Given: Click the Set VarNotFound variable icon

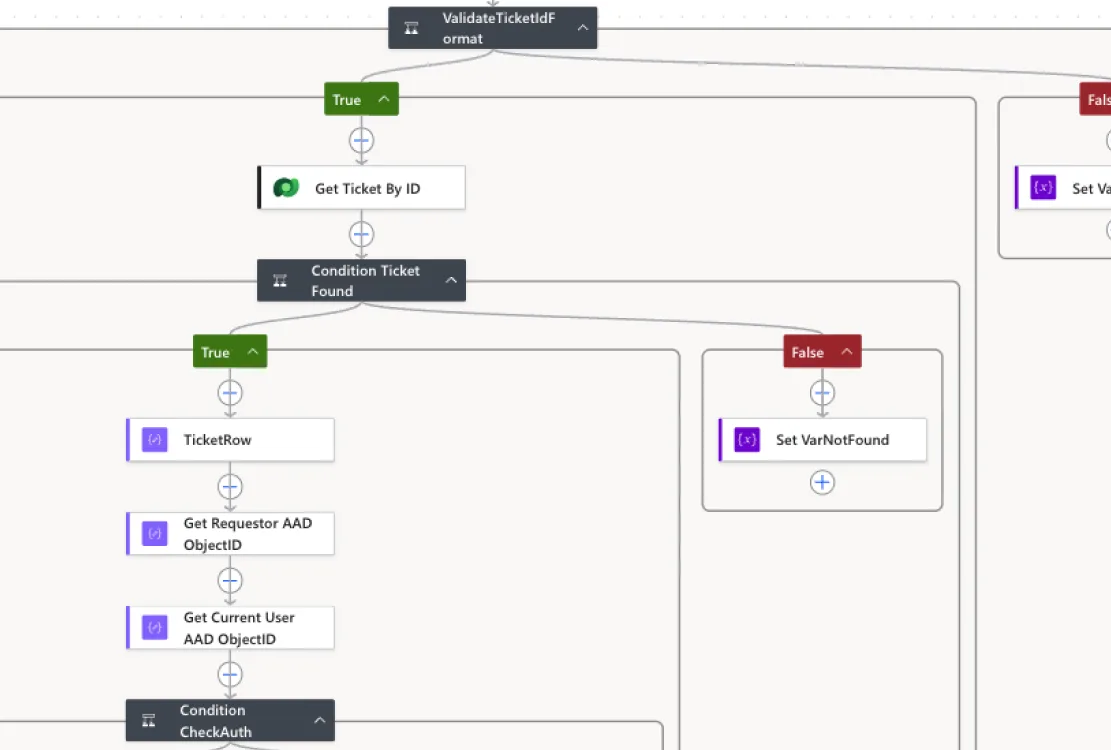Looking at the screenshot, I should 747,440.
